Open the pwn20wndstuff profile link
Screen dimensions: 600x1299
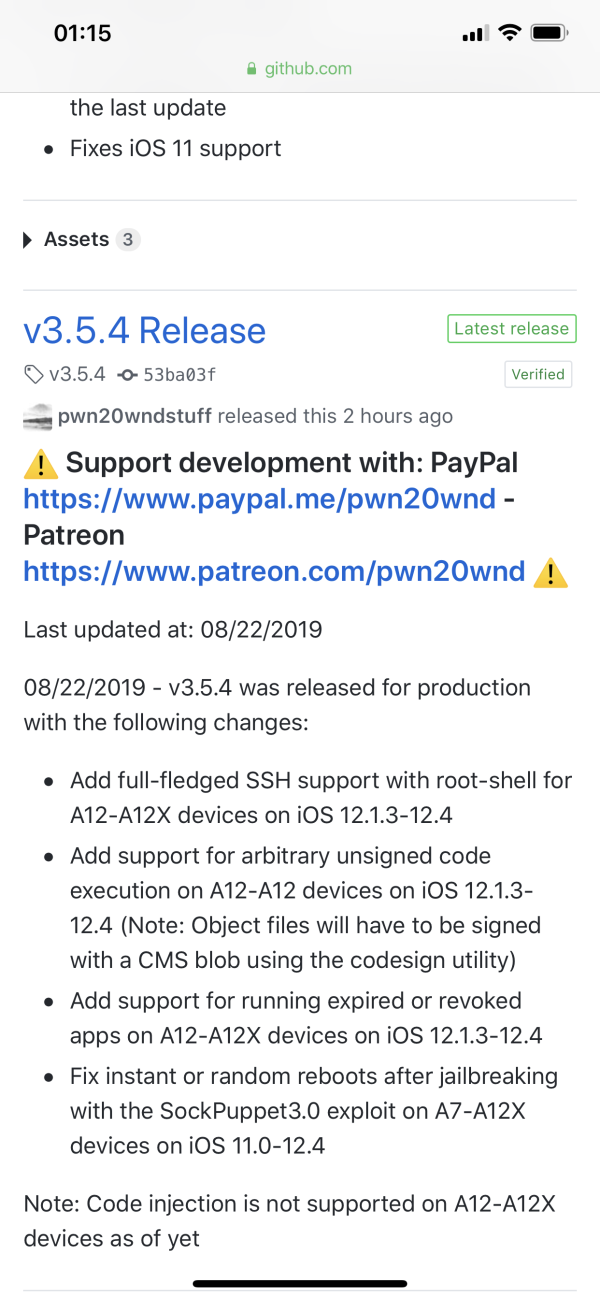(x=133, y=416)
